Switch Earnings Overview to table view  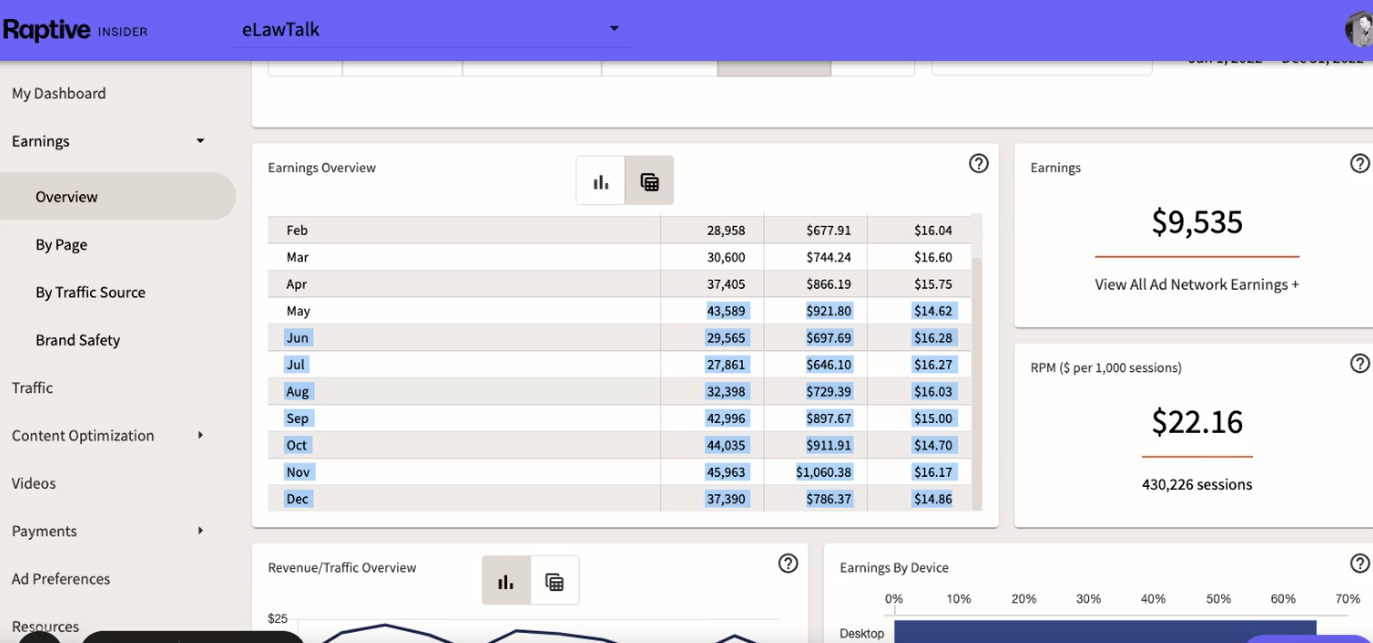(649, 181)
